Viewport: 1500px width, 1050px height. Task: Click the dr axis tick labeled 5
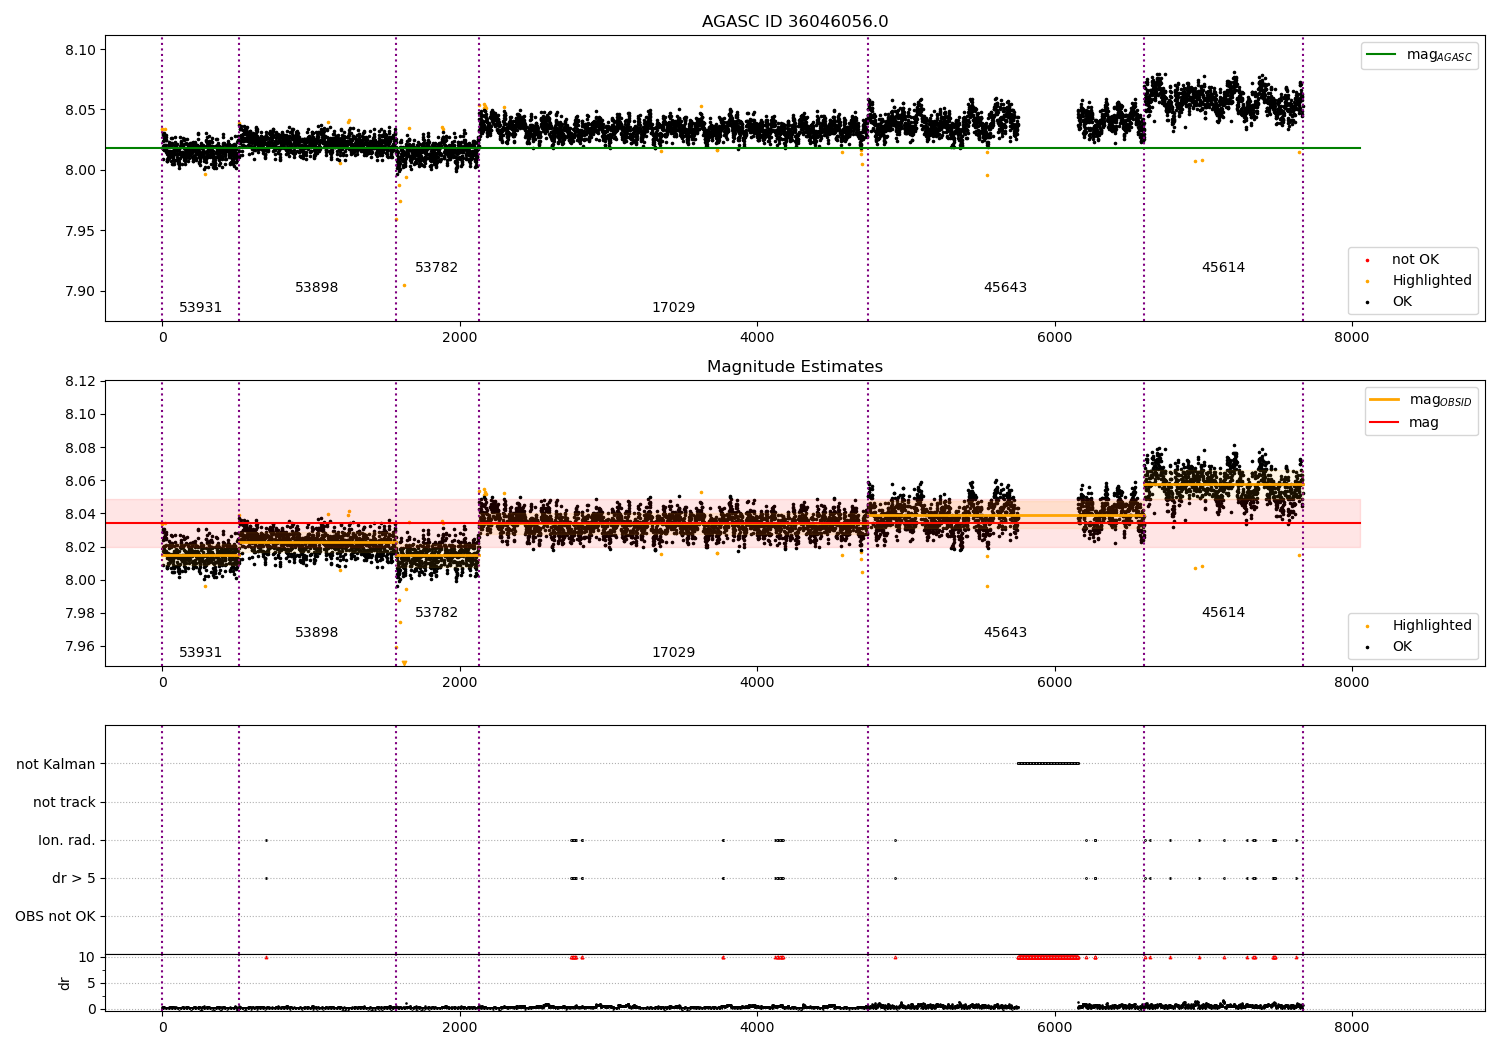pos(92,984)
